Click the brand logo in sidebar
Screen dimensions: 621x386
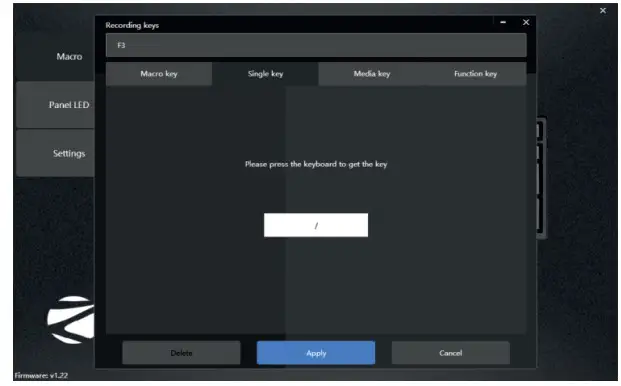click(x=71, y=320)
